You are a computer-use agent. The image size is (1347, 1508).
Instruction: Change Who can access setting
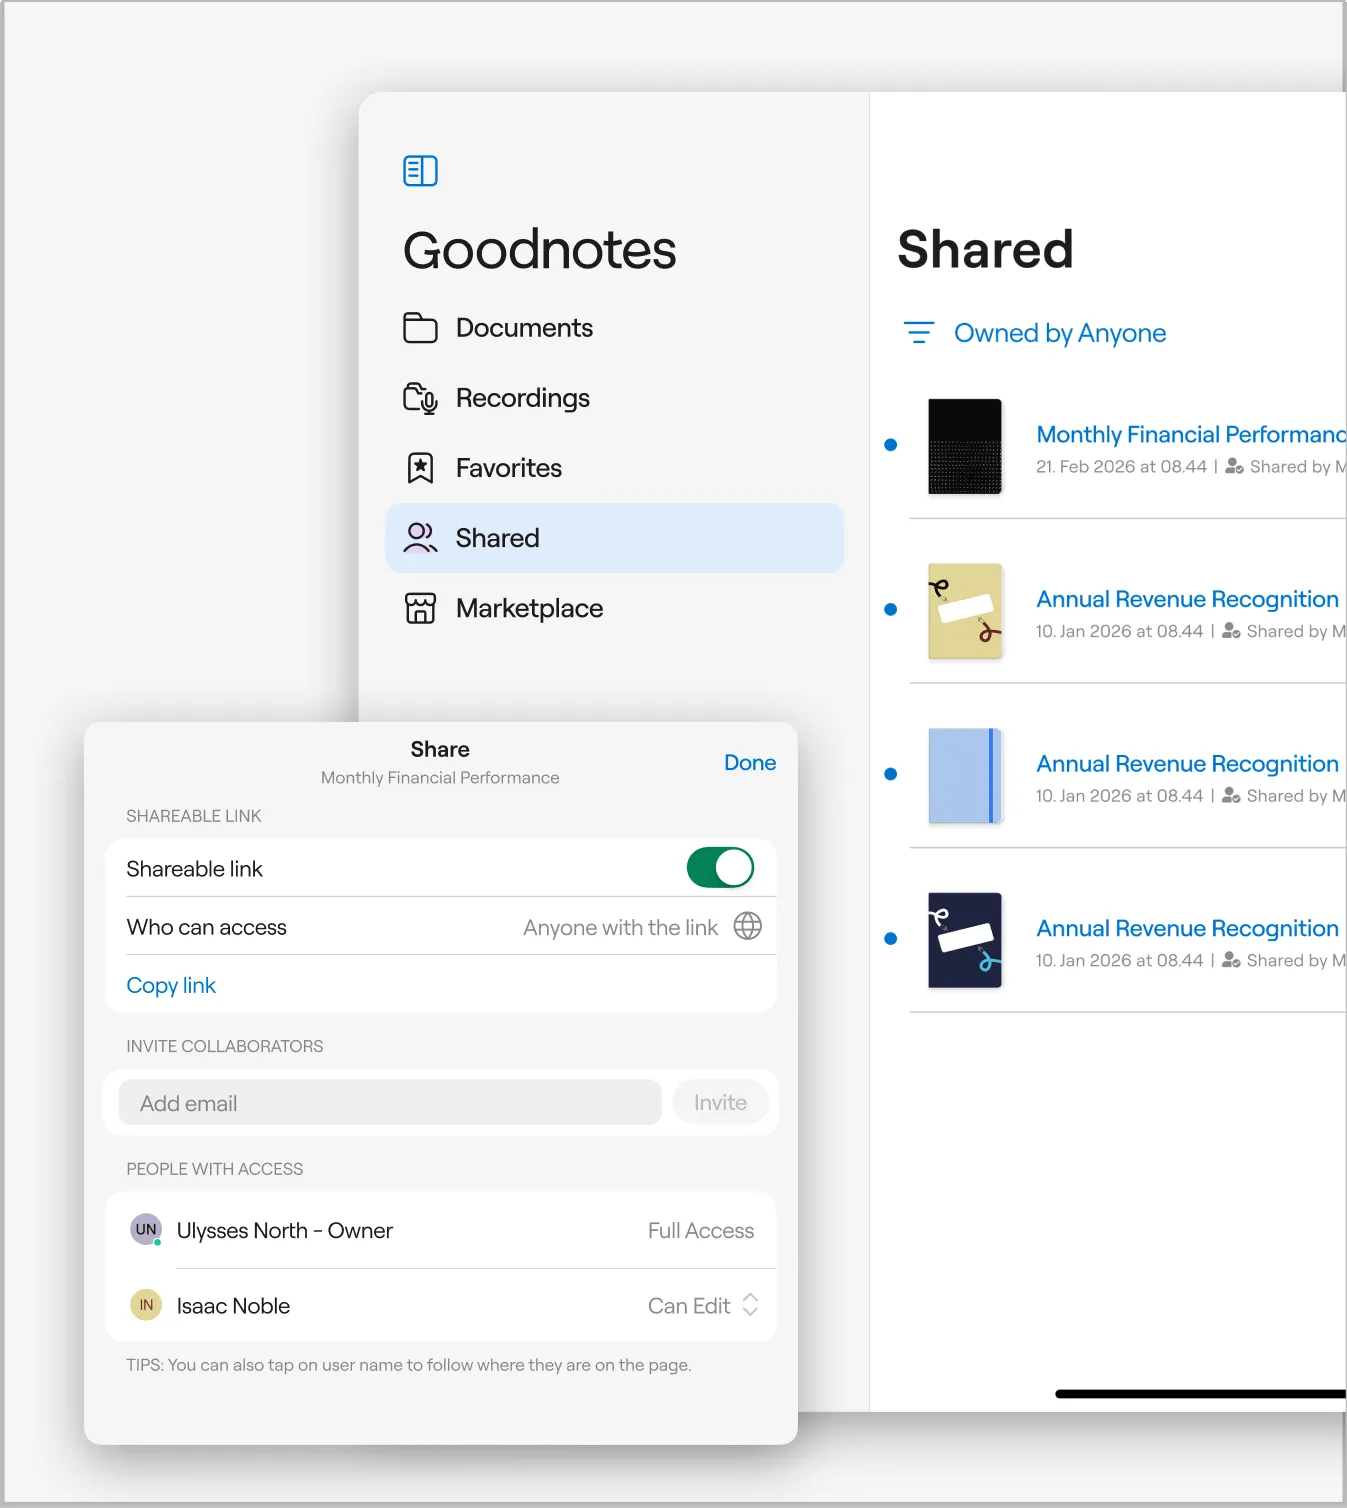[441, 926]
